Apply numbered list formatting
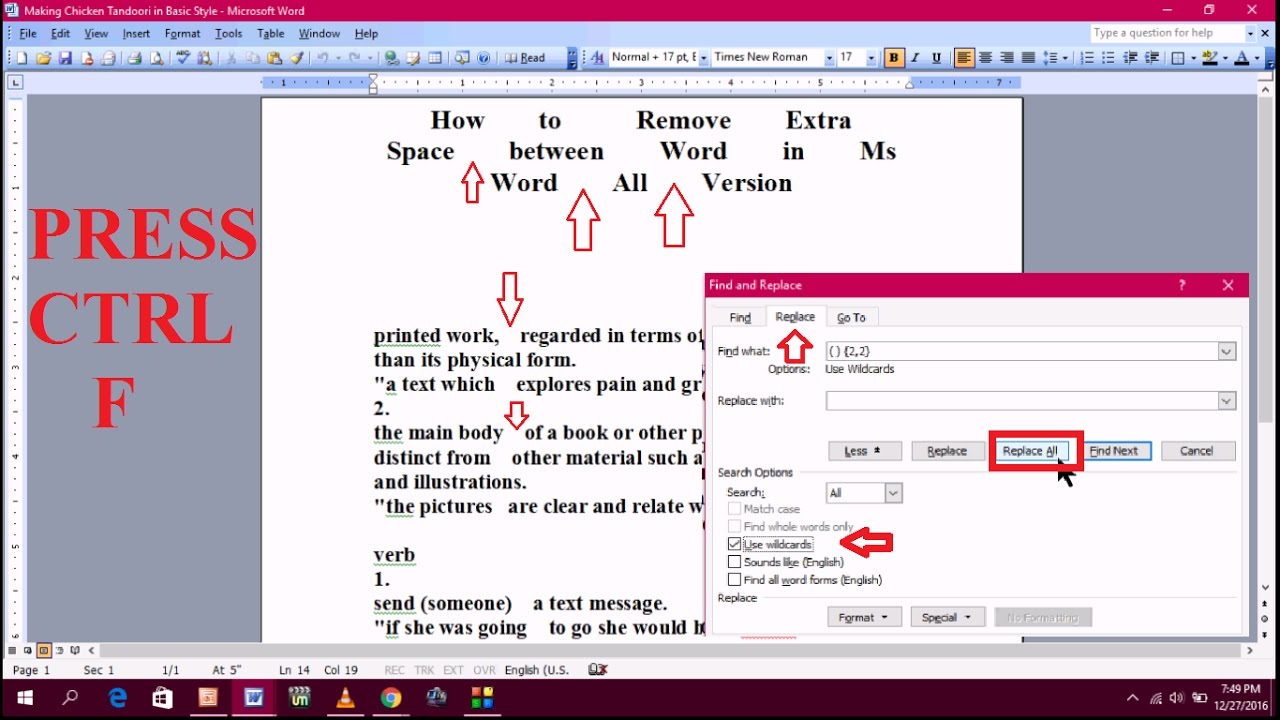The height and width of the screenshot is (720, 1280). tap(1087, 58)
